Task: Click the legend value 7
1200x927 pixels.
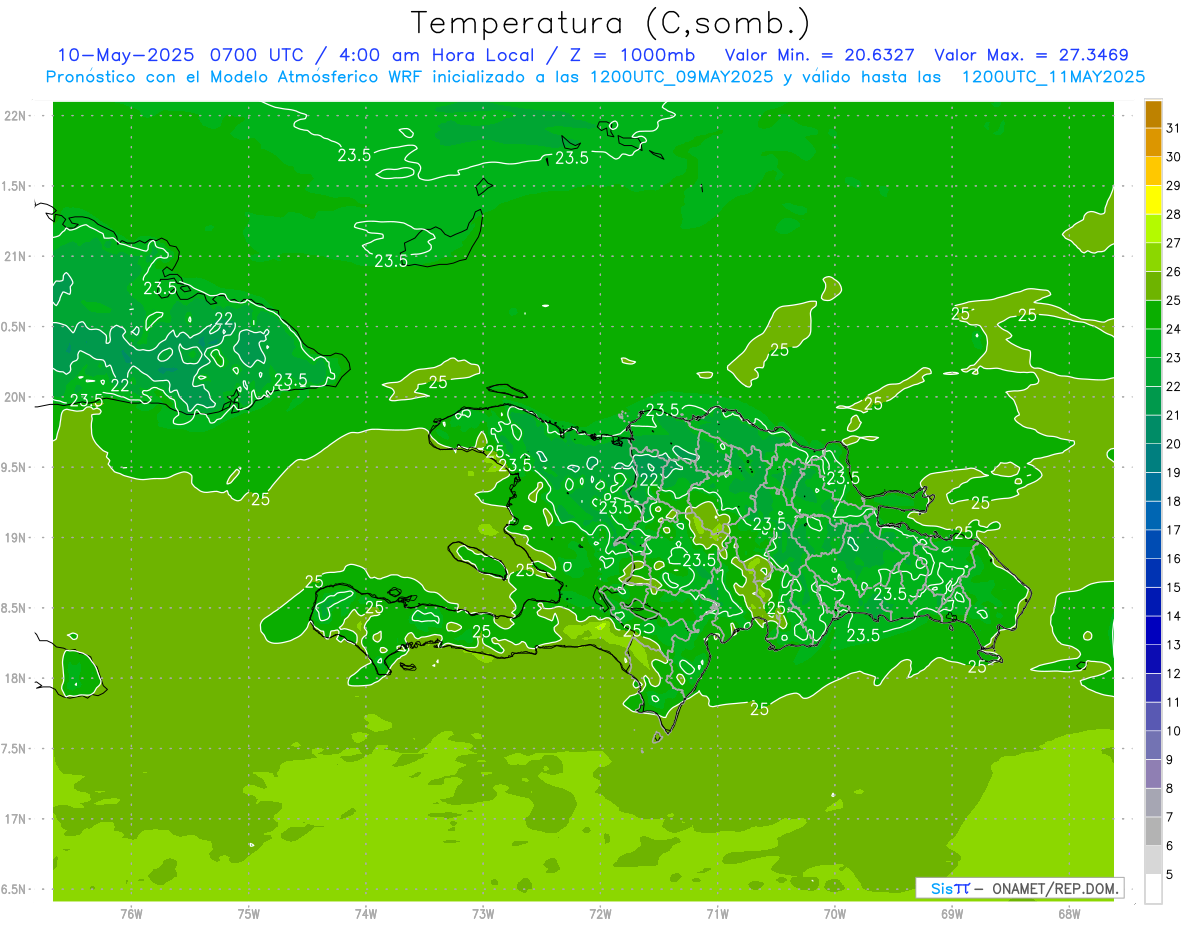Action: click(x=1170, y=817)
